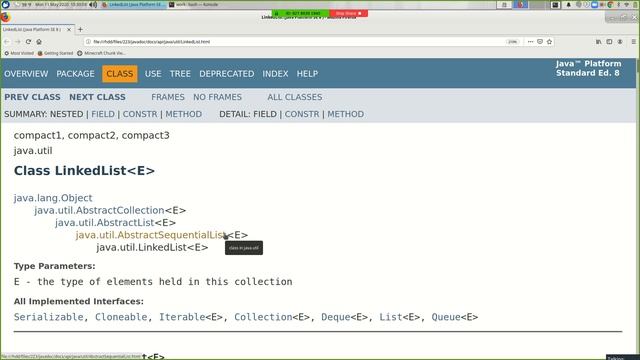Bookmark this page with the star icon
640x360 pixels.
click(x=549, y=42)
